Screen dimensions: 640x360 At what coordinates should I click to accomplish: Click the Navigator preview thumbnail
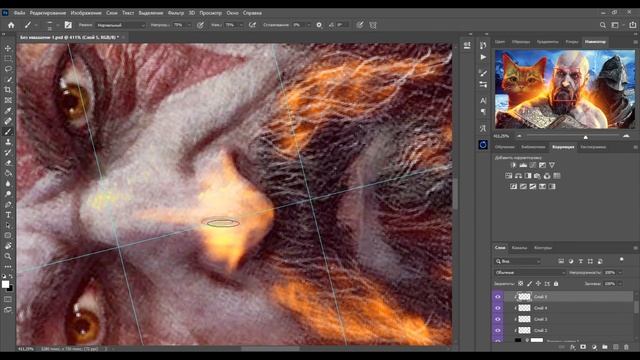coord(565,89)
